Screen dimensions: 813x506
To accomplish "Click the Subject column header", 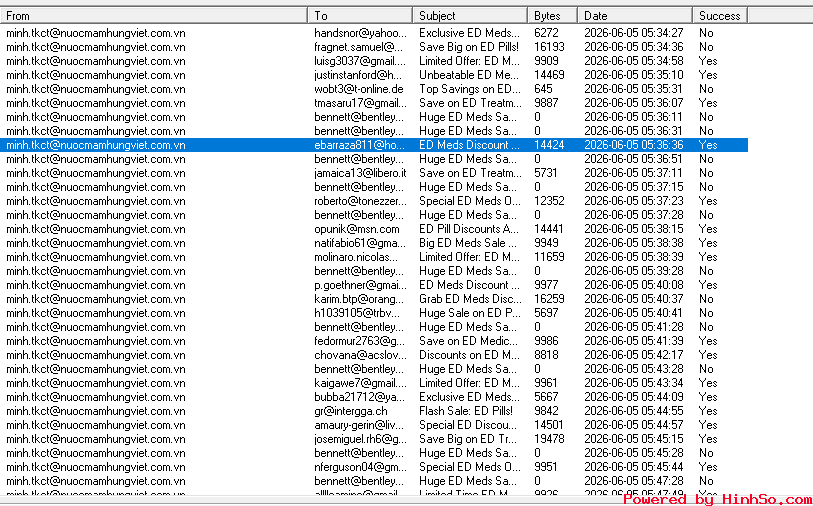I will (470, 16).
